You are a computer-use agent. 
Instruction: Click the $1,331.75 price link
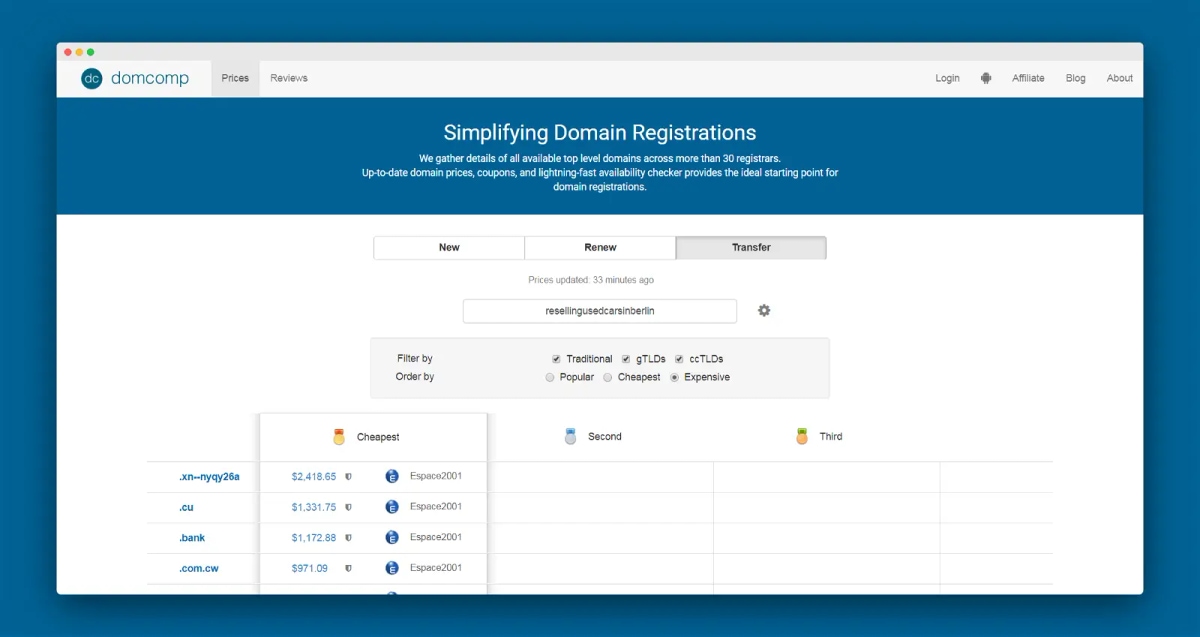314,507
